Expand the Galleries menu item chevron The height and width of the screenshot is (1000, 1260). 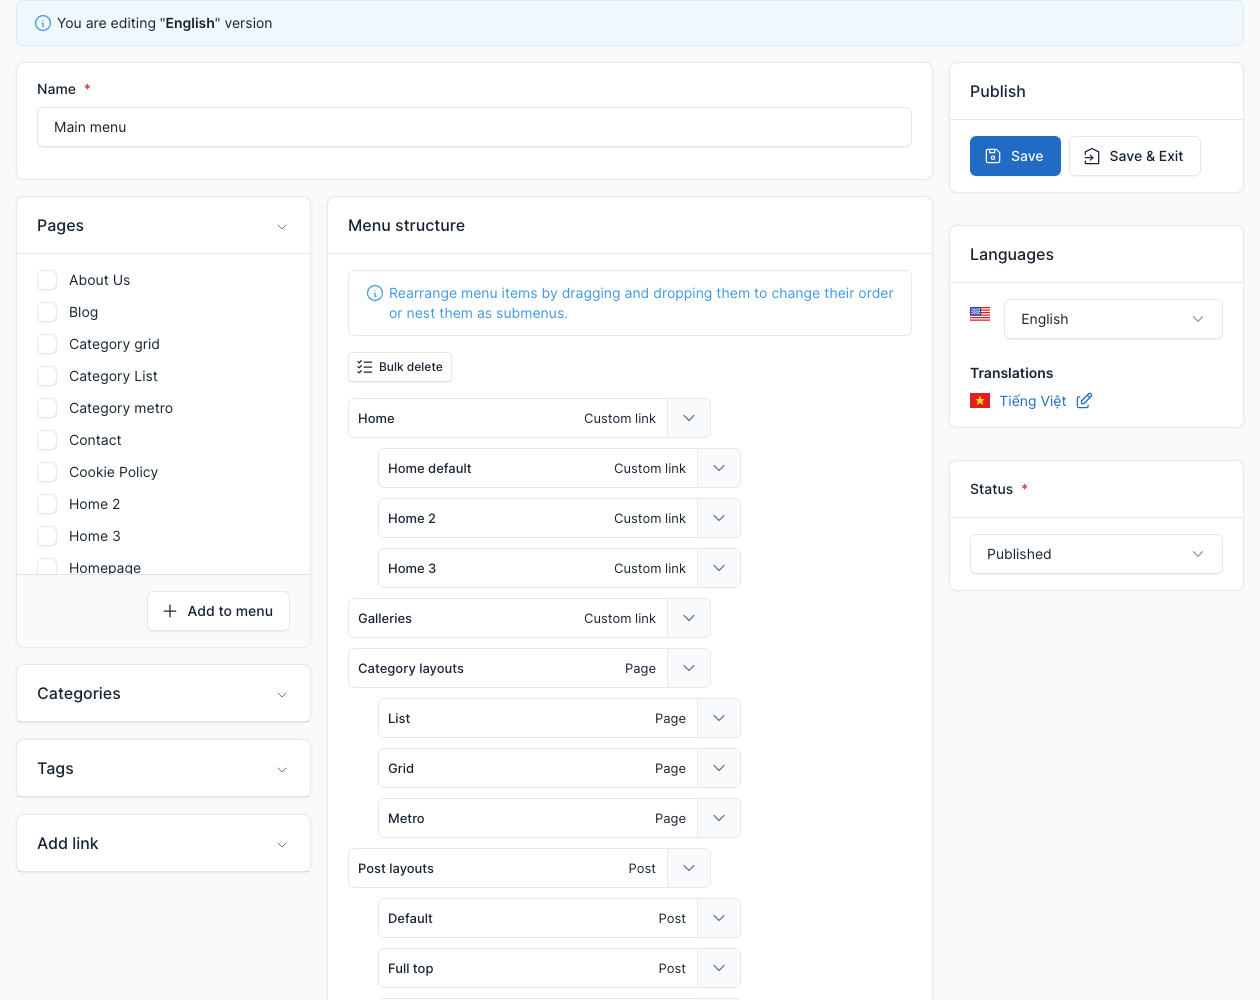pyautogui.click(x=689, y=618)
